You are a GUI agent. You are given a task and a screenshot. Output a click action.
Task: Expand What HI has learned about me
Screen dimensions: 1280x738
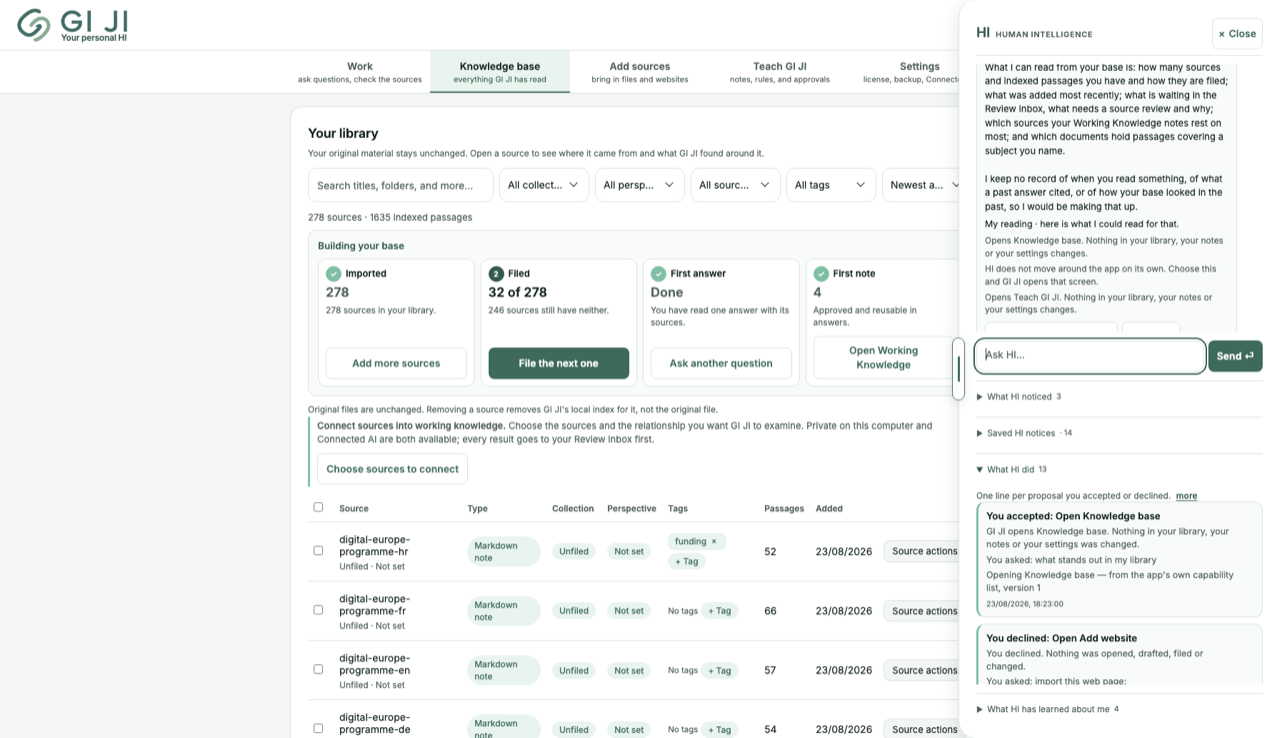click(1047, 709)
